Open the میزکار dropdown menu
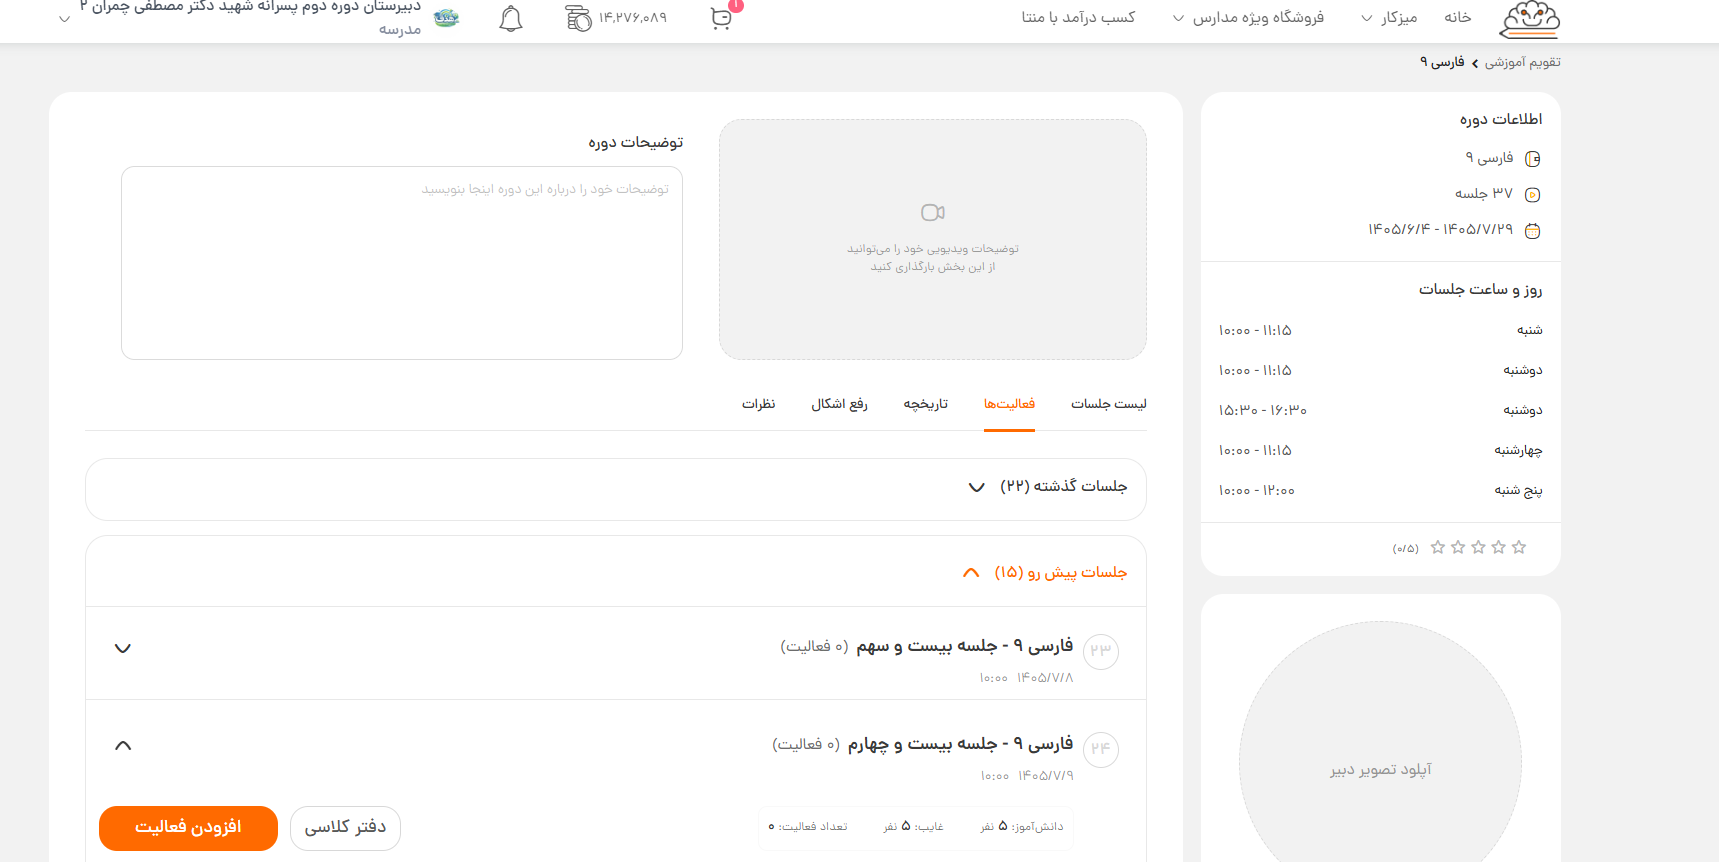This screenshot has height=862, width=1719. [x=1389, y=18]
